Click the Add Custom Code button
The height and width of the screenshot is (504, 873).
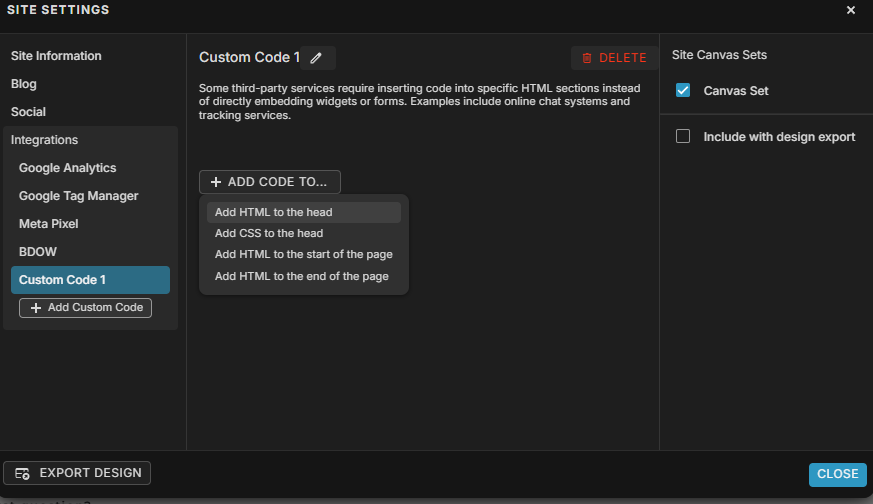pos(85,308)
